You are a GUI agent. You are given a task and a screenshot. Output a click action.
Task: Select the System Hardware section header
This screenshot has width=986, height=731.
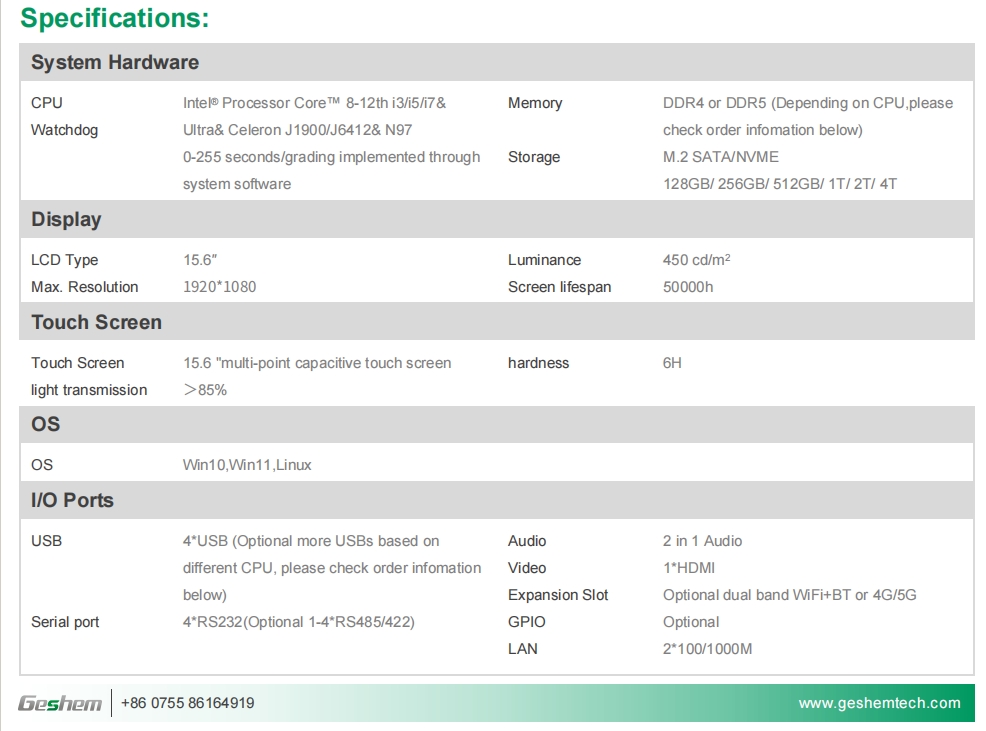coord(115,62)
